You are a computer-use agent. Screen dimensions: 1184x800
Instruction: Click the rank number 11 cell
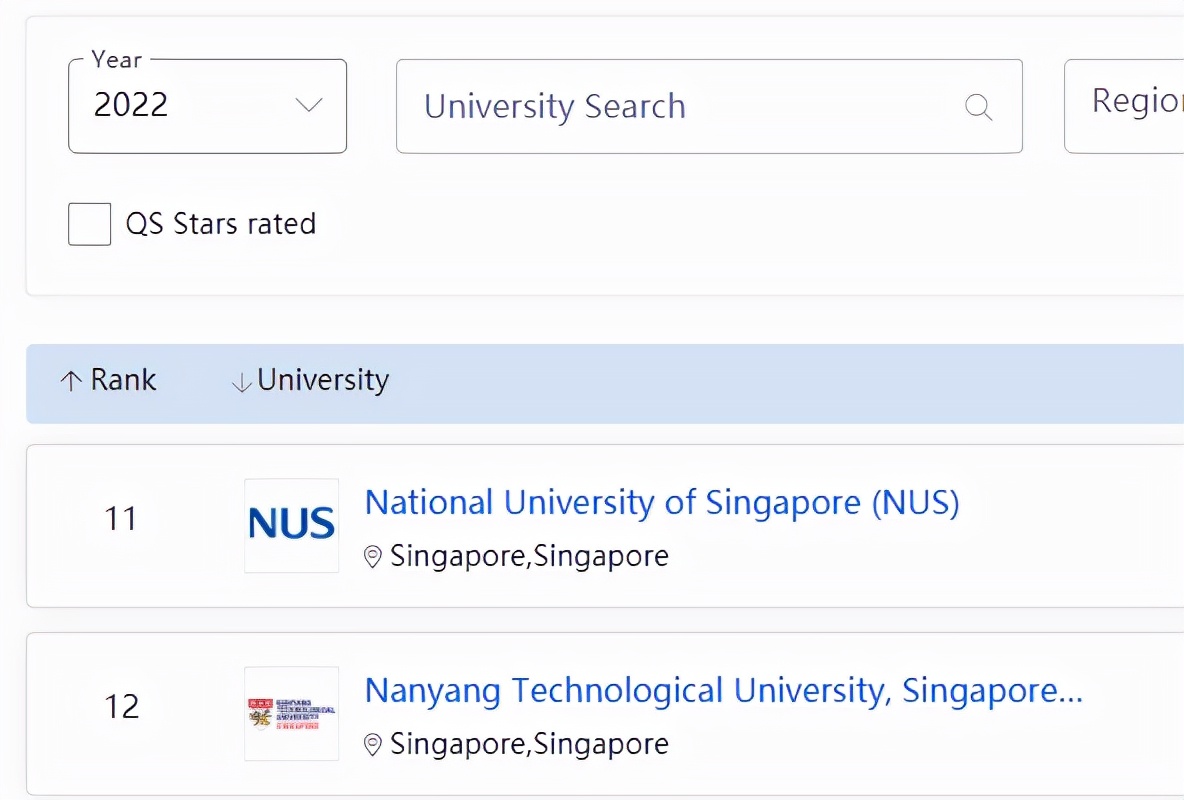(120, 518)
